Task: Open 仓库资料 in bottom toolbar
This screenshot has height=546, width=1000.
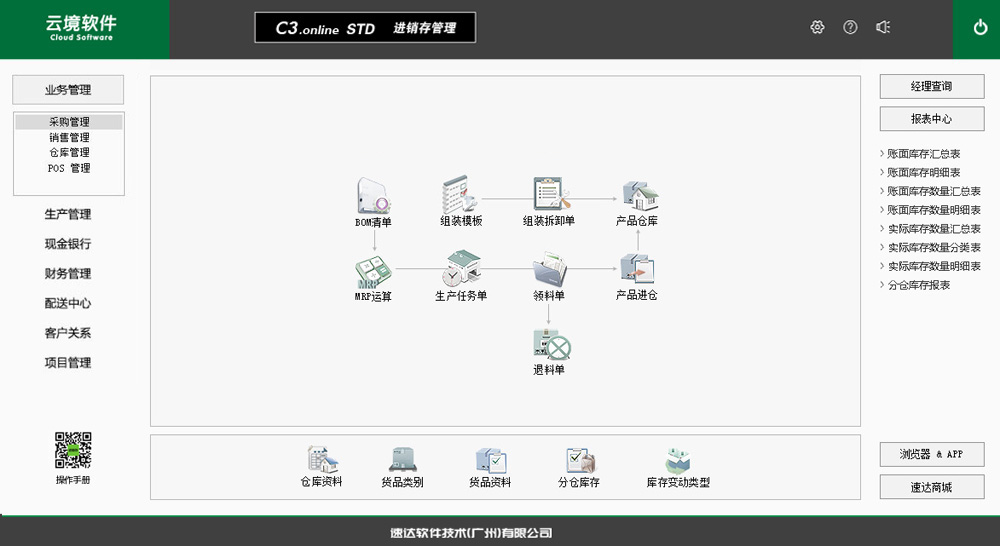Action: point(321,460)
